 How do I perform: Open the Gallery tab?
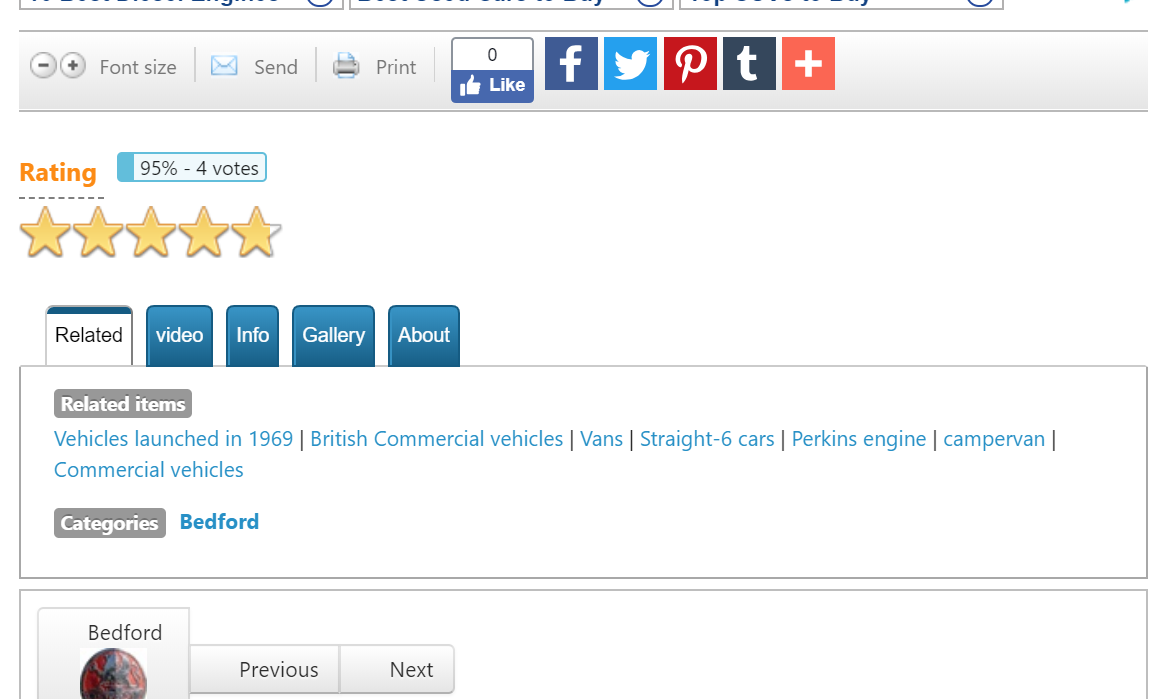(x=333, y=336)
